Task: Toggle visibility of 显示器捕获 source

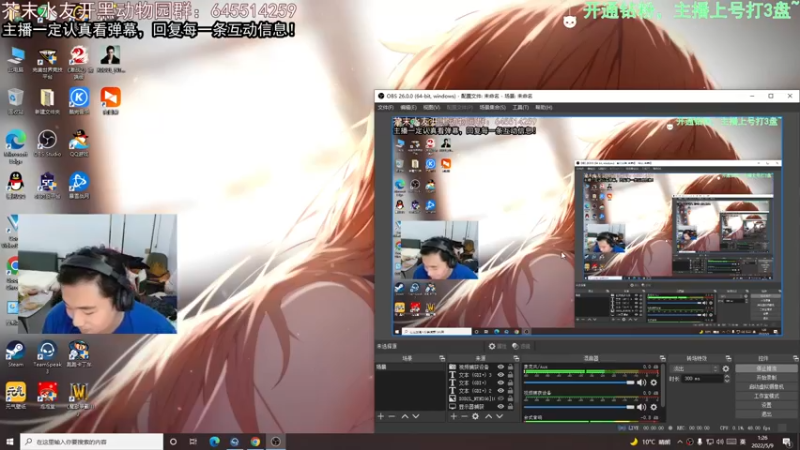Action: [501, 407]
